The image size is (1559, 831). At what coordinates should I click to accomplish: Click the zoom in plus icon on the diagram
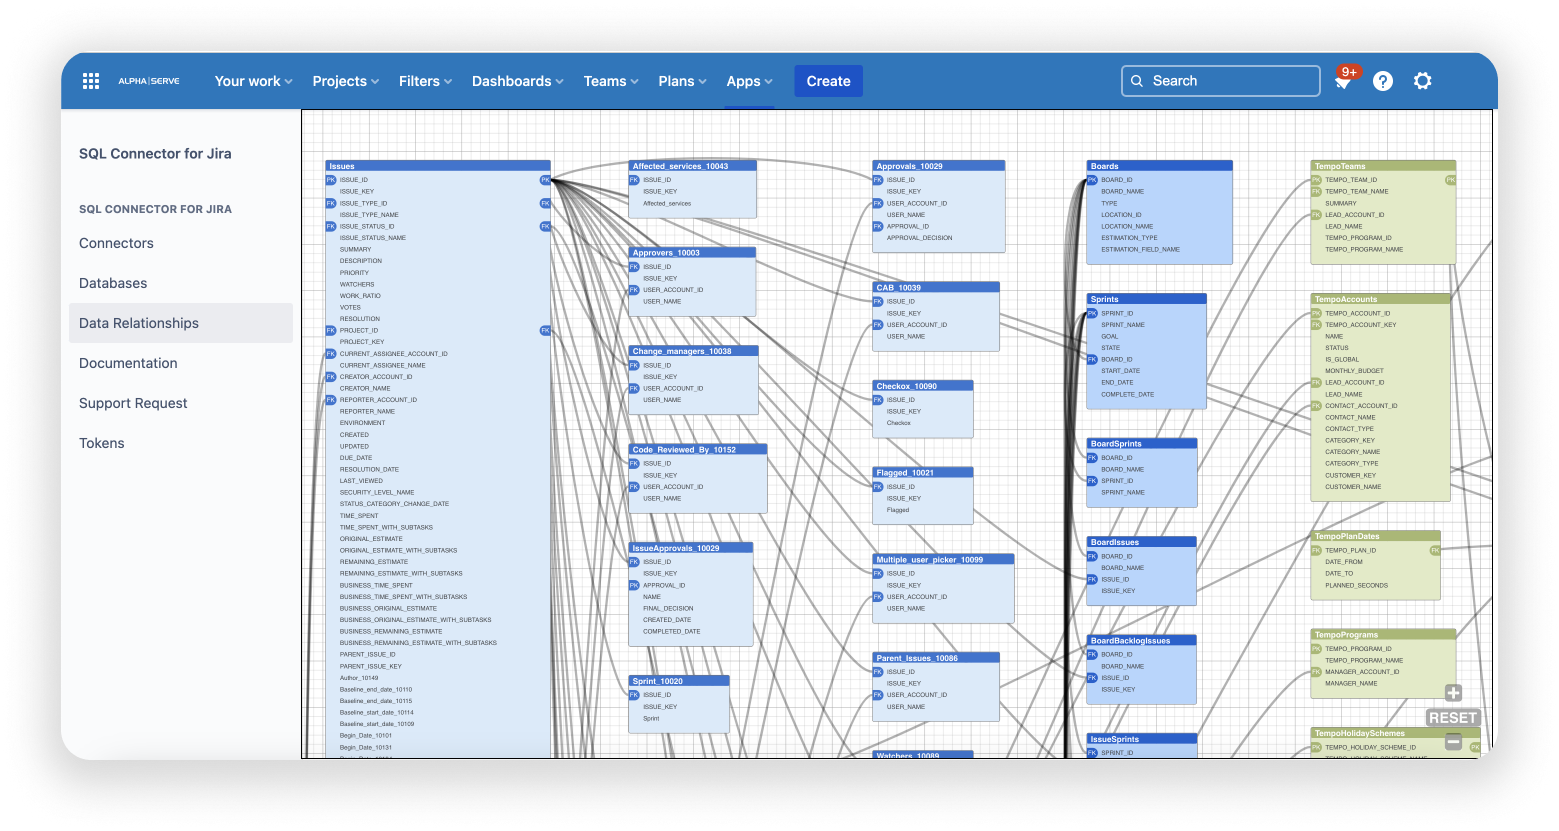coord(1453,692)
